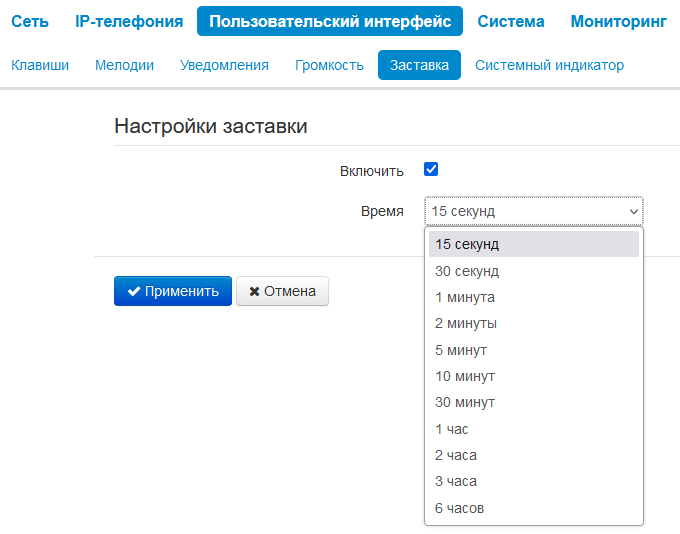Go to the Громкость sub-tab
Viewport: 680px width, 534px height.
pyautogui.click(x=329, y=65)
